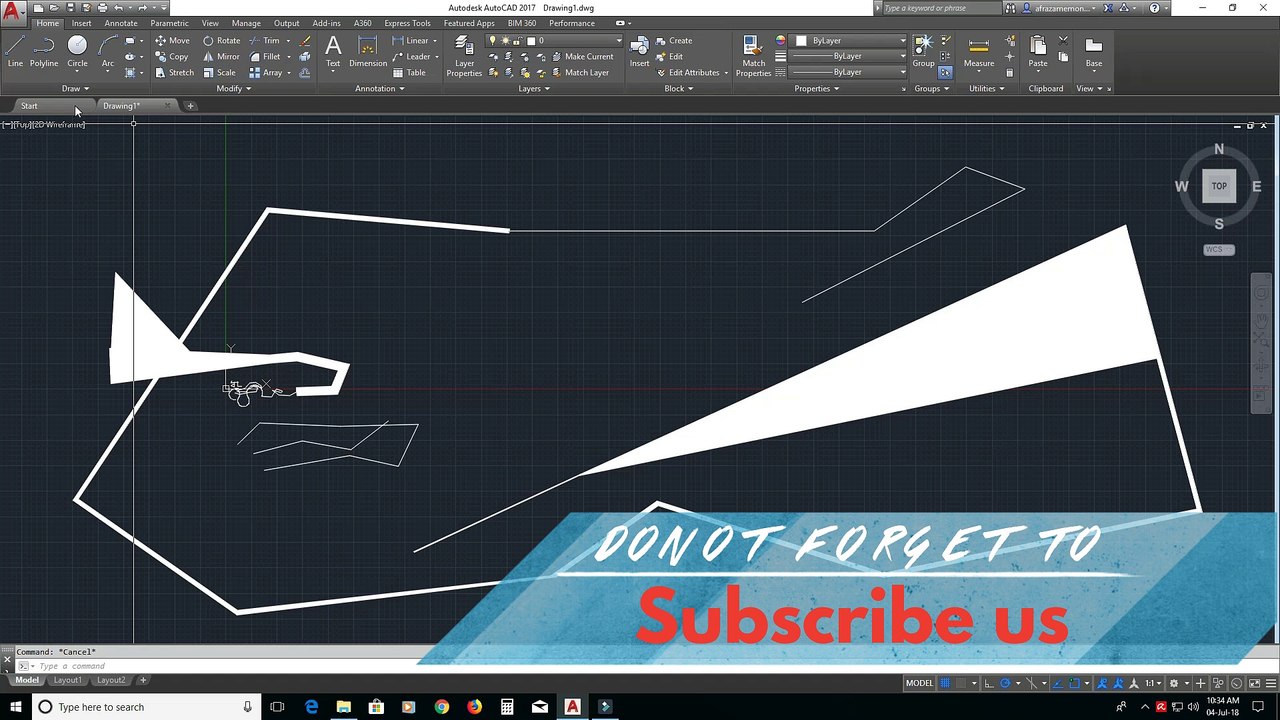Click the Insert block icon
The height and width of the screenshot is (720, 1280).
(639, 51)
